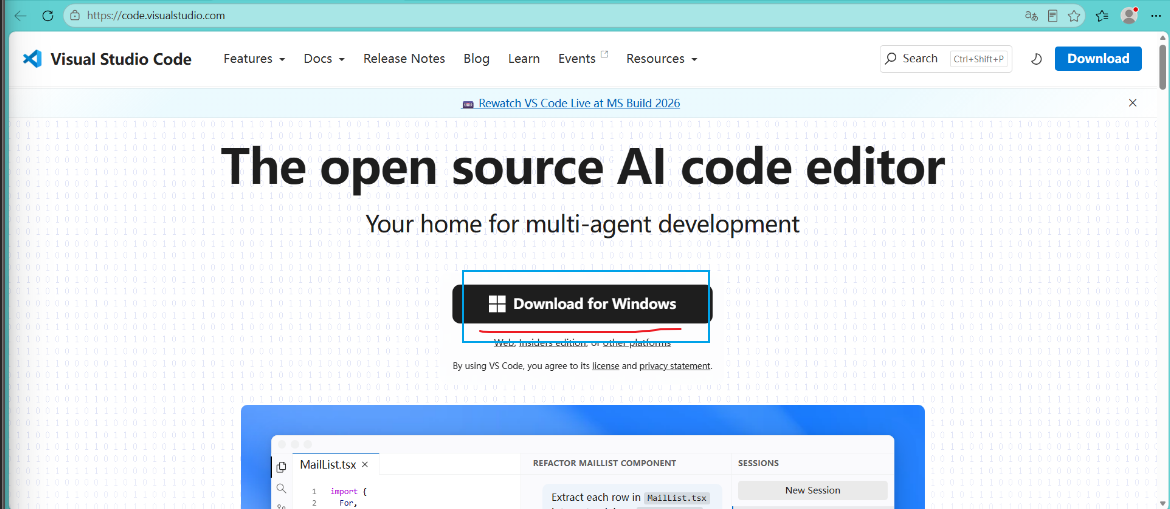Open the Release Notes page
This screenshot has height=509, width=1170.
pos(404,58)
